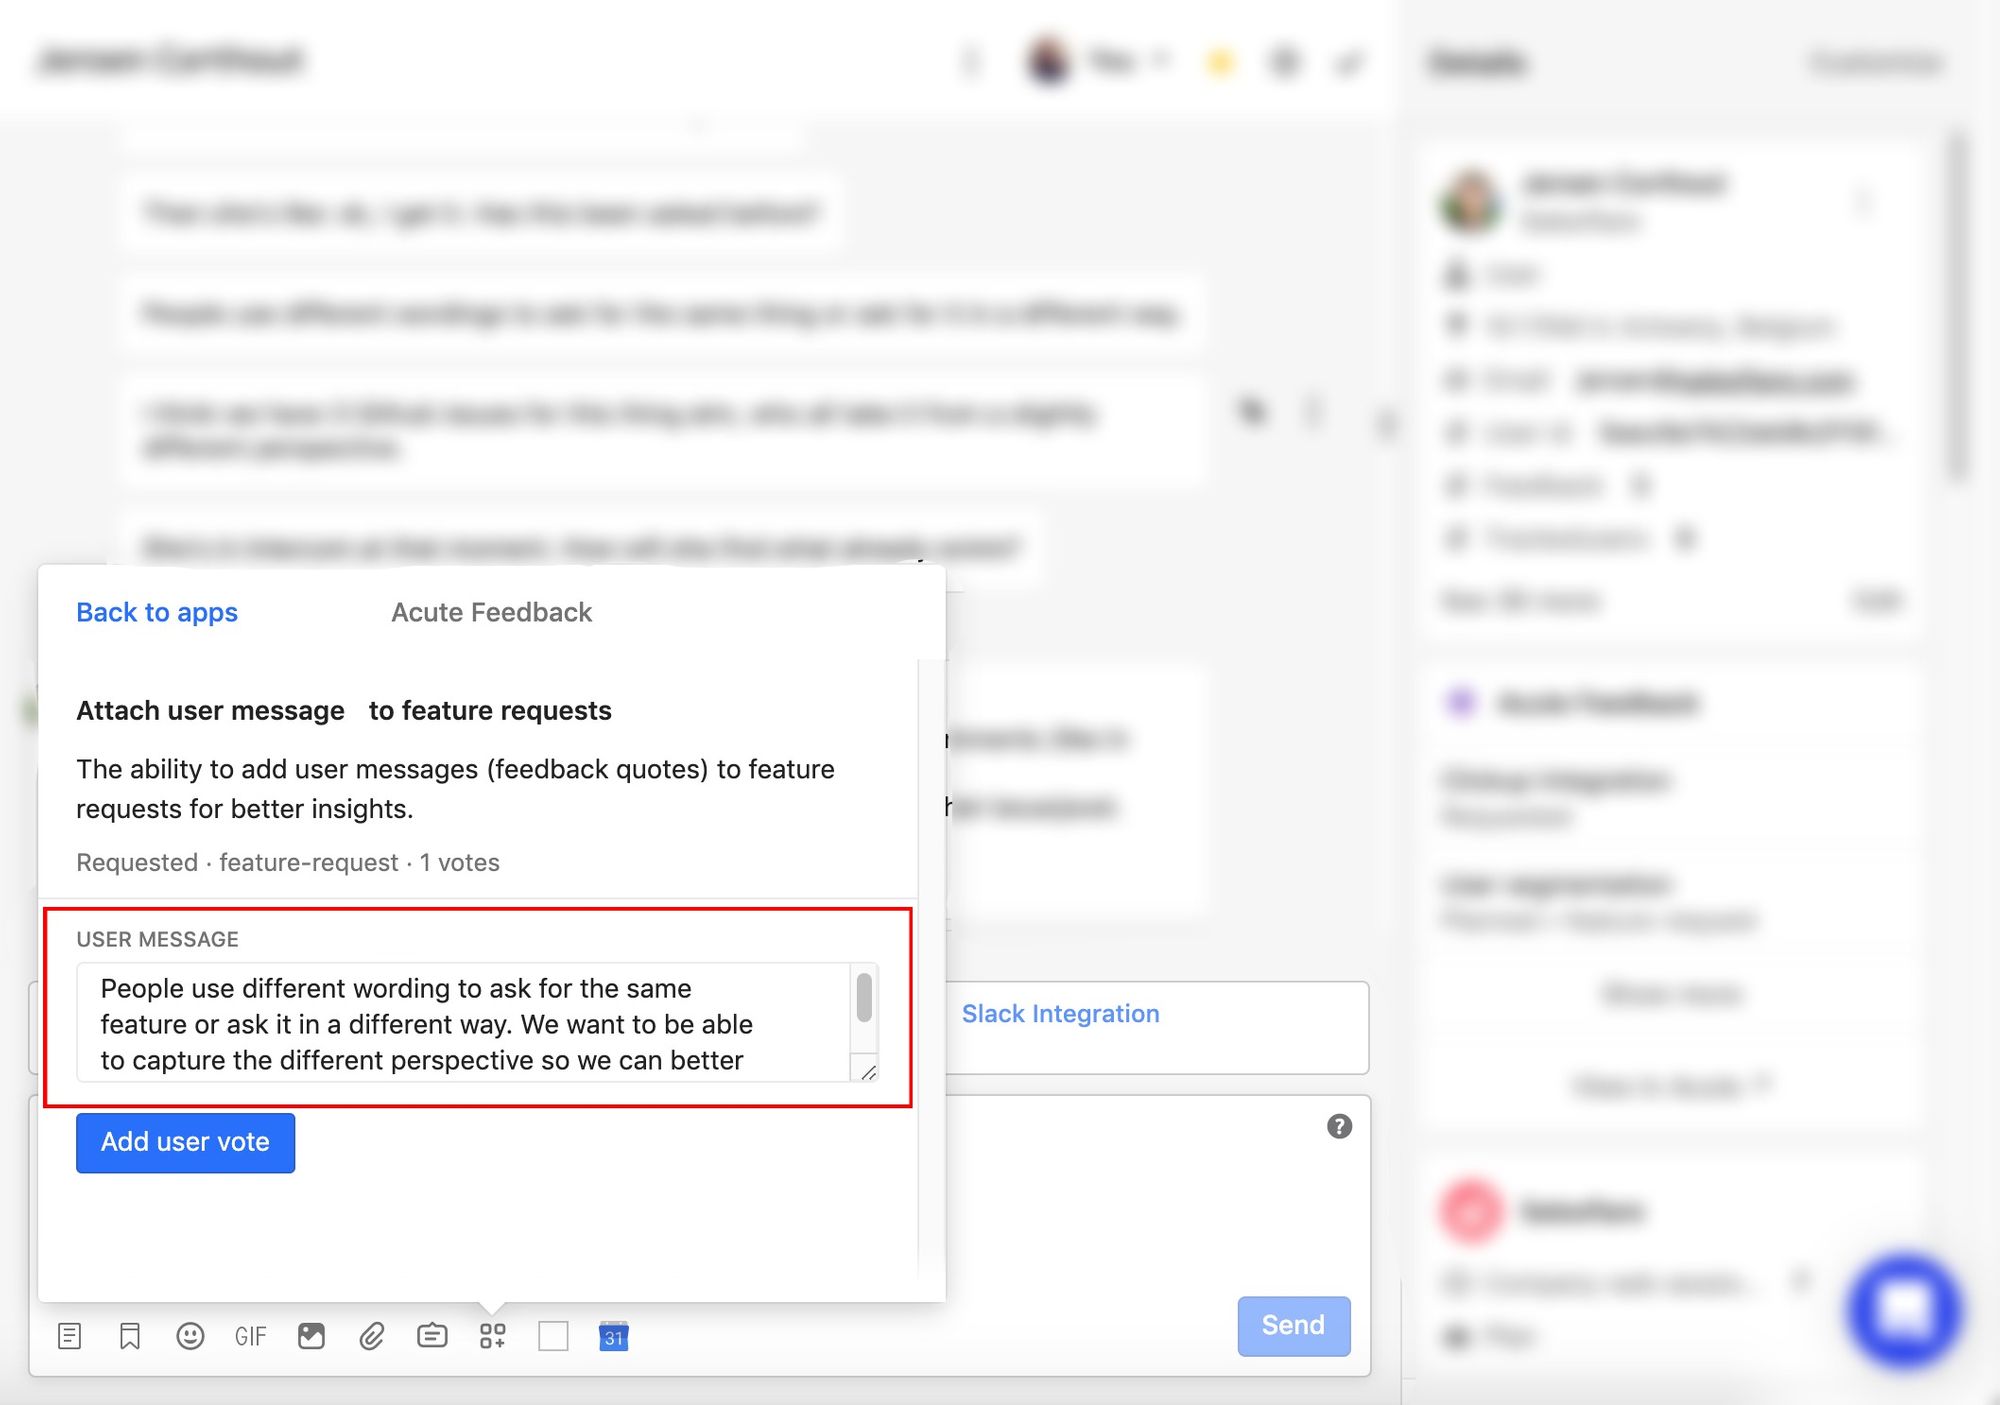The width and height of the screenshot is (2000, 1405).
Task: Click the Back to apps link
Action: pyautogui.click(x=157, y=611)
